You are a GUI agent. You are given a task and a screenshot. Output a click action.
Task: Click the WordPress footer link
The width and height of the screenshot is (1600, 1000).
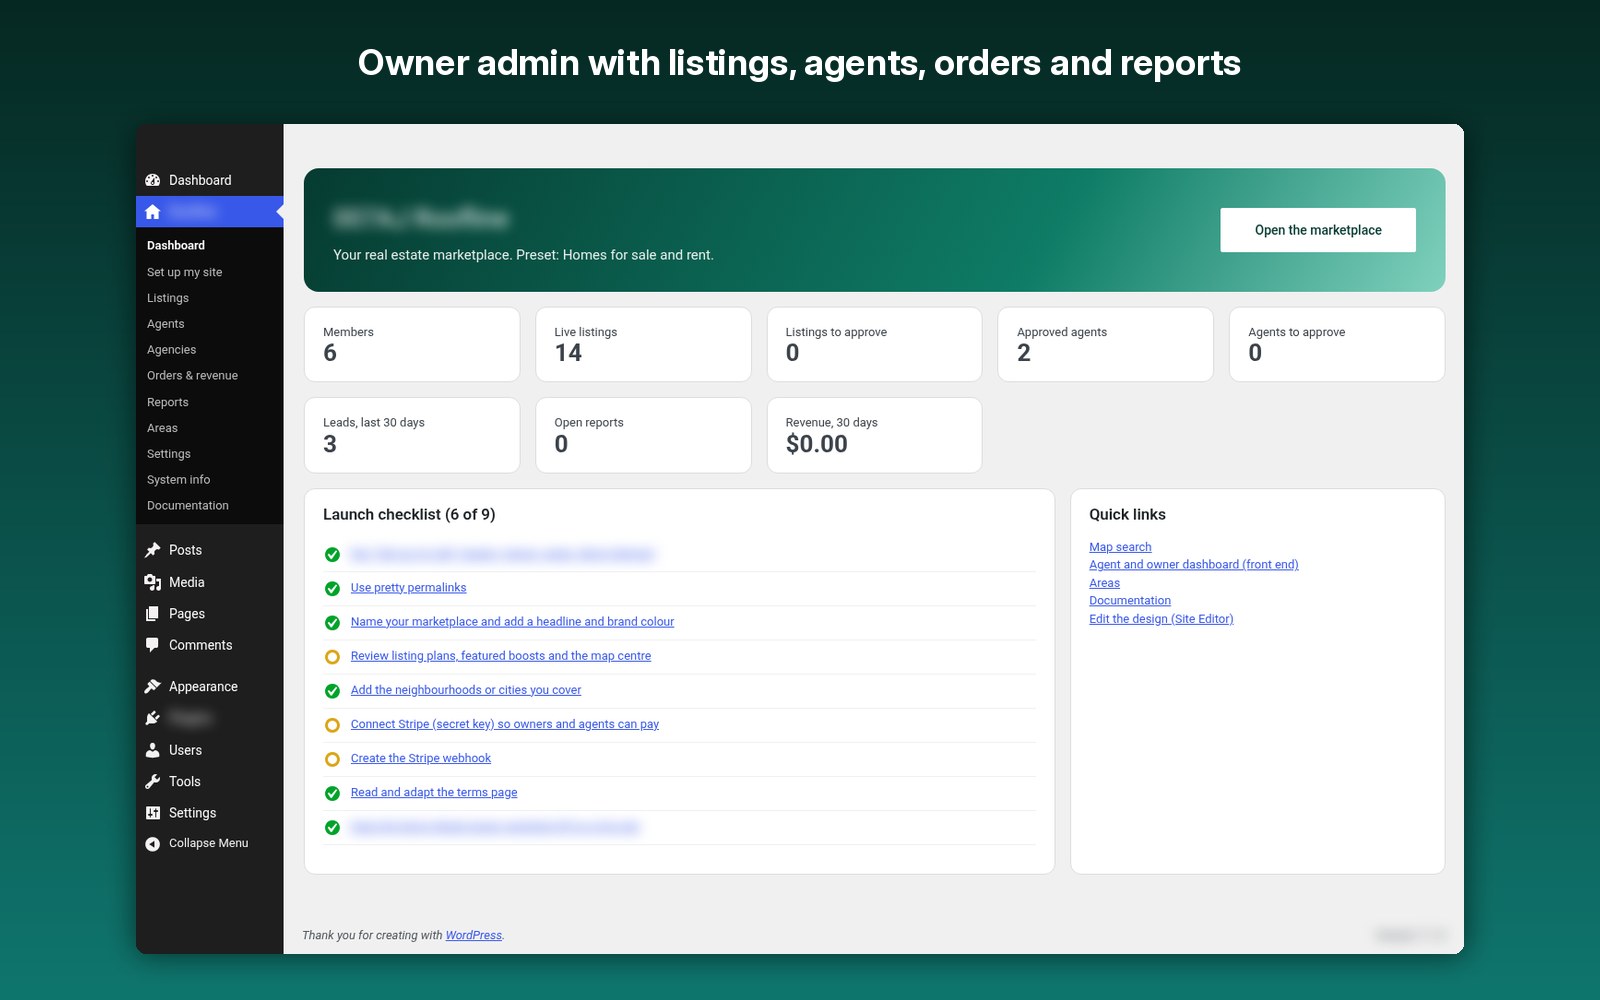click(x=474, y=935)
